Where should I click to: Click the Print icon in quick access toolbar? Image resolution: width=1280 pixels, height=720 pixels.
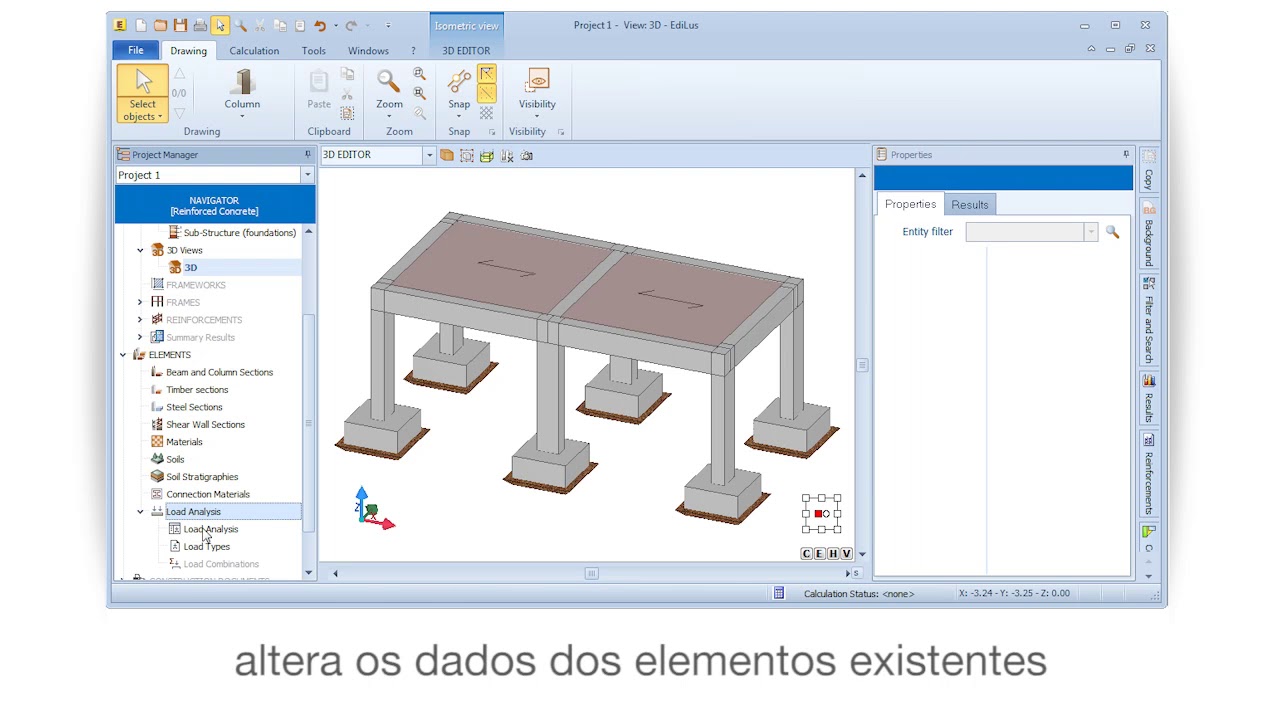[x=200, y=25]
